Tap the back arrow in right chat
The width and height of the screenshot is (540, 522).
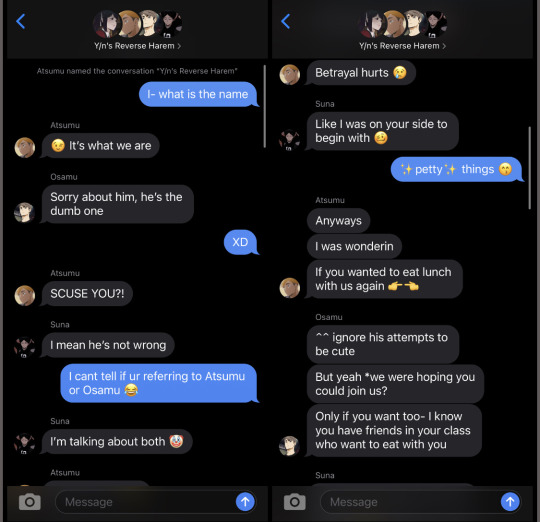285,21
